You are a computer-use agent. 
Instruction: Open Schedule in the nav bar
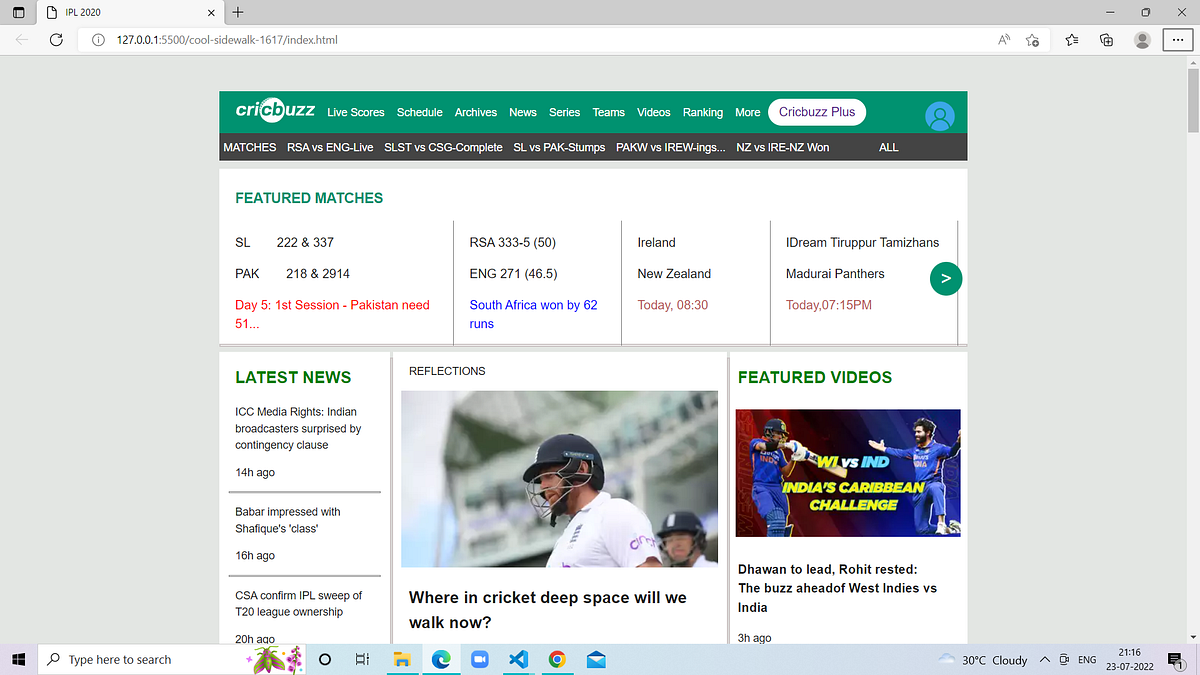[420, 112]
